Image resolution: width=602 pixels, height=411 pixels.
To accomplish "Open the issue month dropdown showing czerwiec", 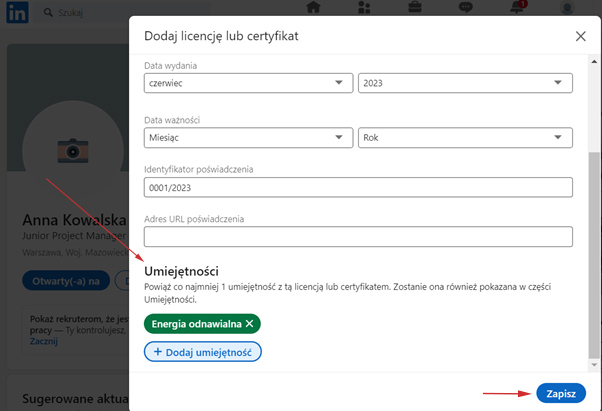I will [x=248, y=83].
